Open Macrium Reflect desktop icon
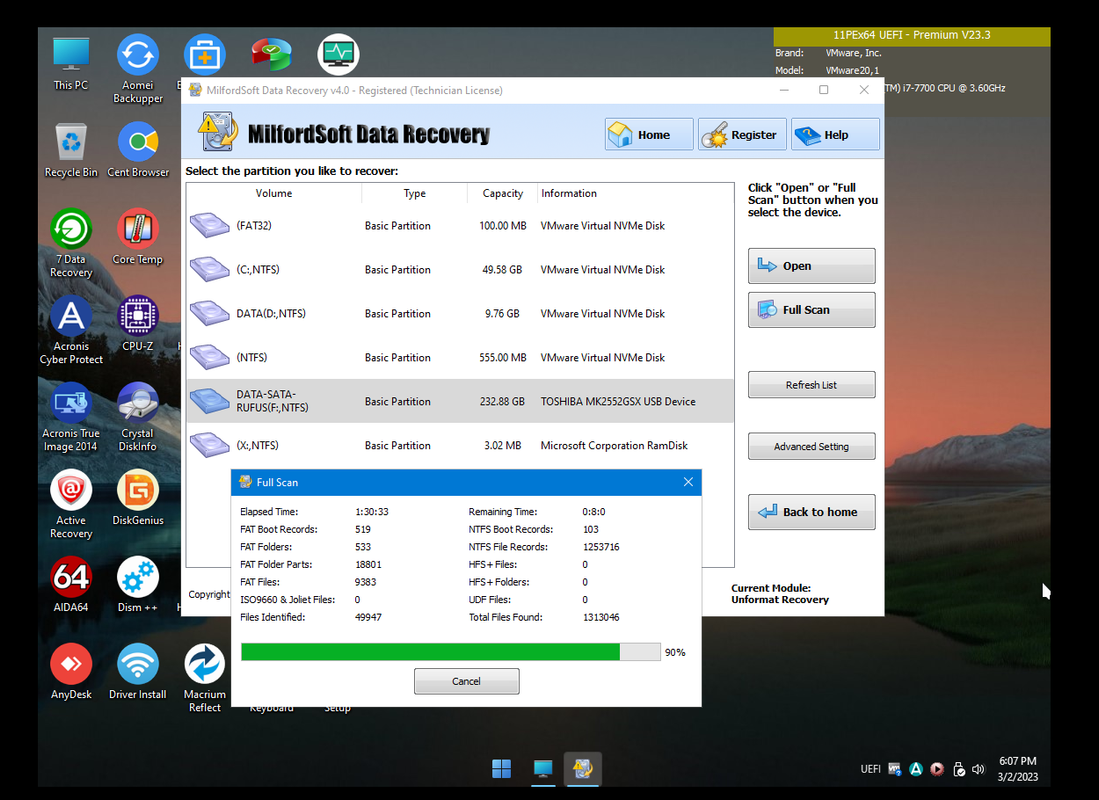Image resolution: width=1099 pixels, height=800 pixels. (x=205, y=679)
